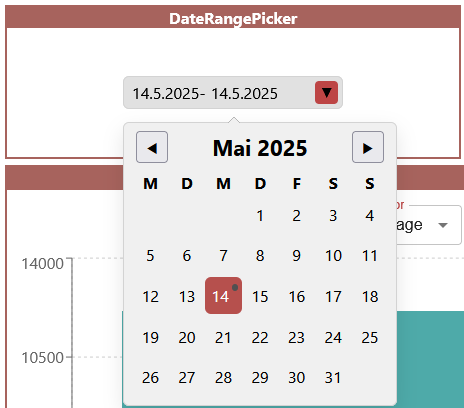Select day 31 in the calendar

pos(333,377)
